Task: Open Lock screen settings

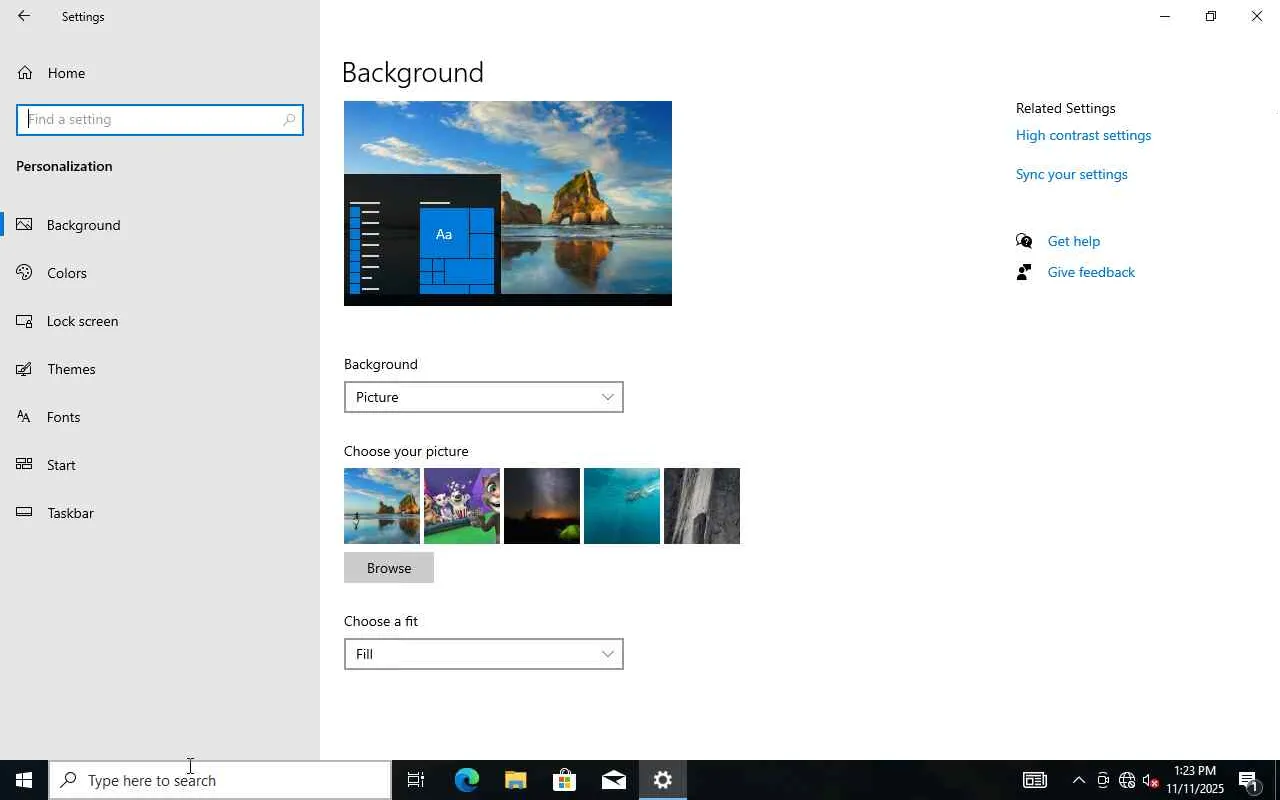Action: [x=160, y=321]
